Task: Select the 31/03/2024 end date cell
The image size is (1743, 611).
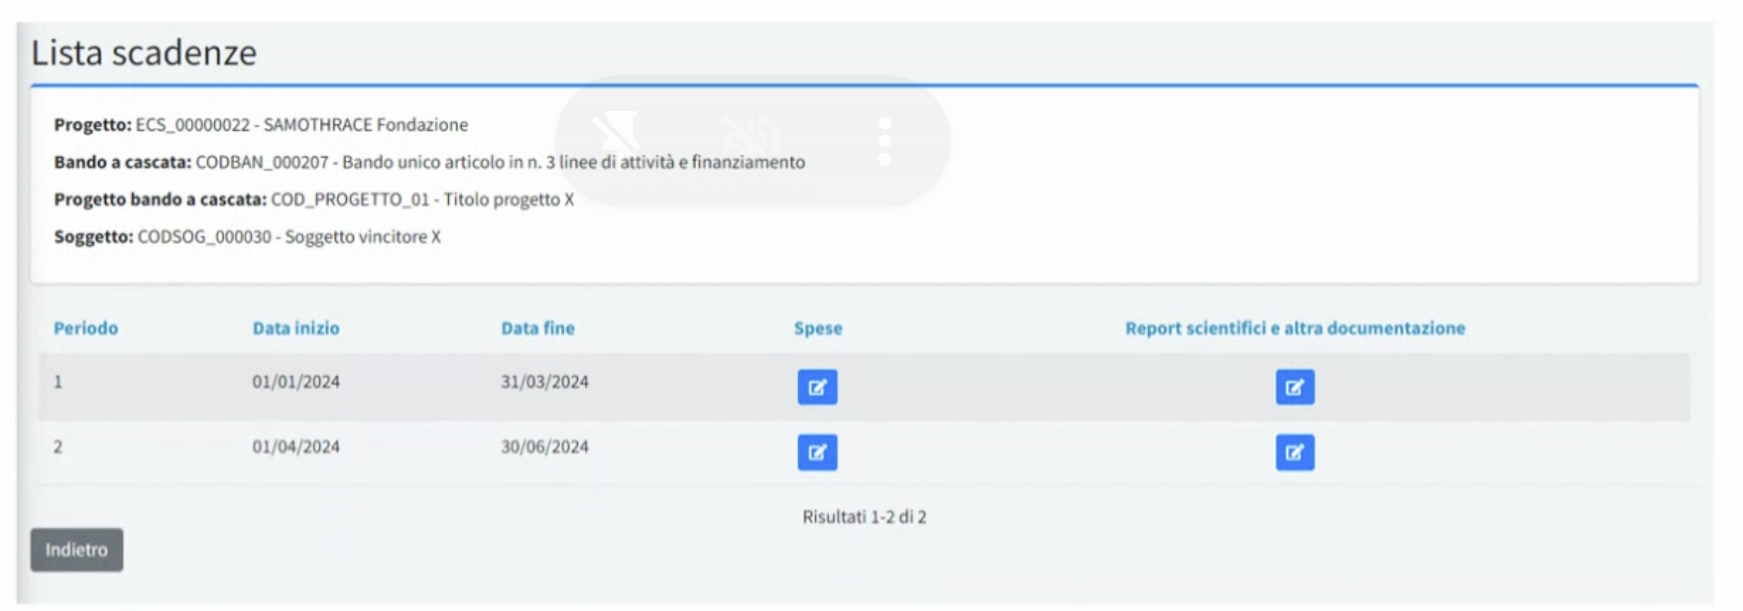Action: (545, 382)
